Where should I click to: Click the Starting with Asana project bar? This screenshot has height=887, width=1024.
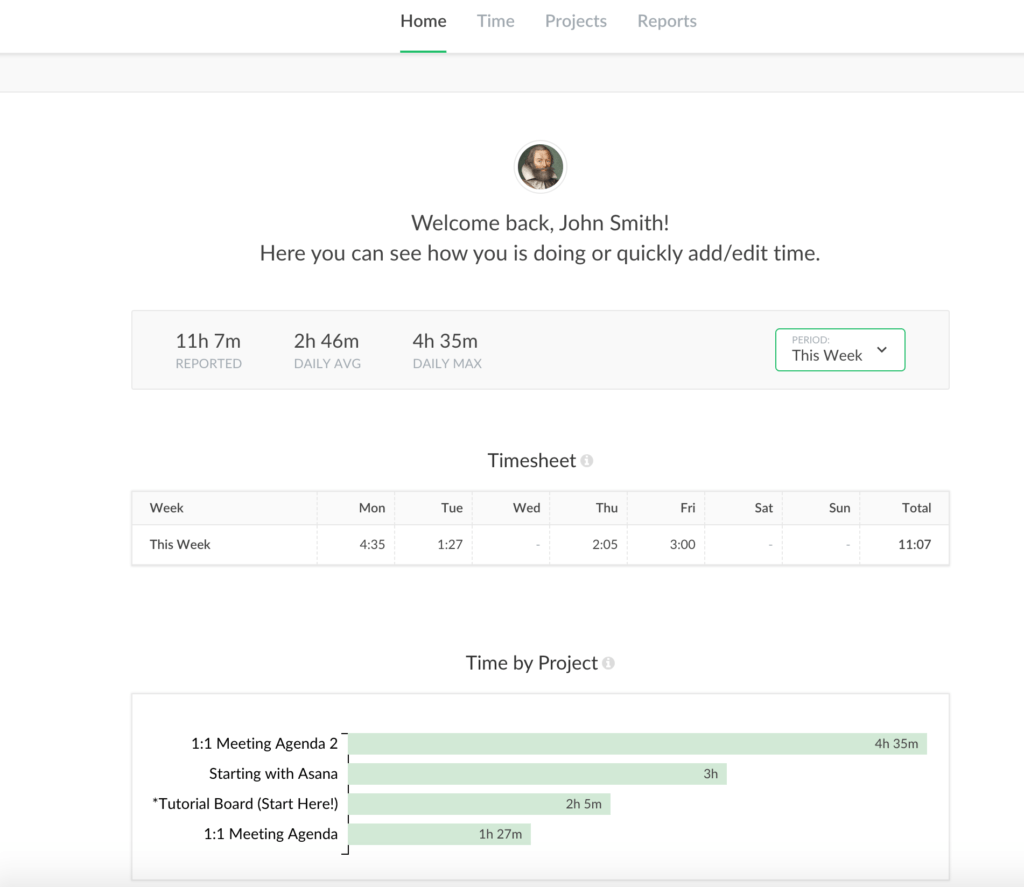540,773
